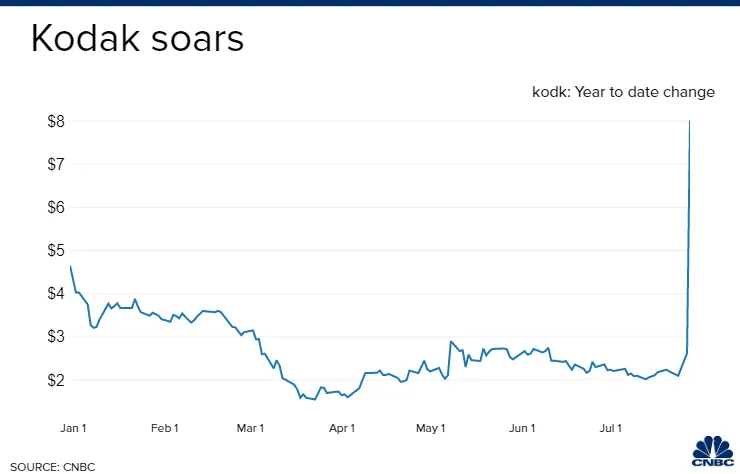
Task: Select the $3 y-axis label
Action: pyautogui.click(x=55, y=337)
